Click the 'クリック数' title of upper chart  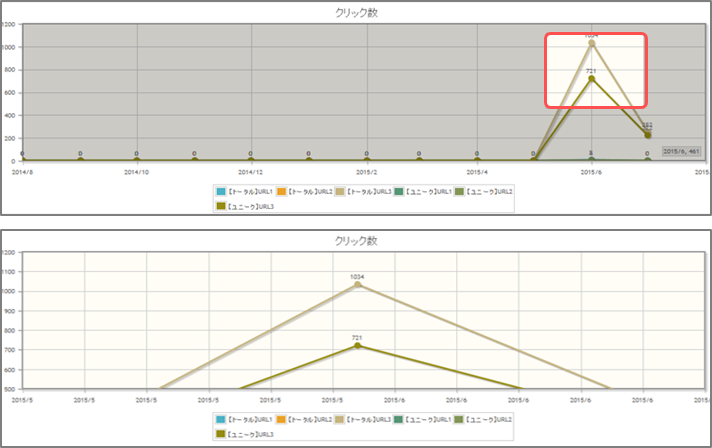[356, 13]
